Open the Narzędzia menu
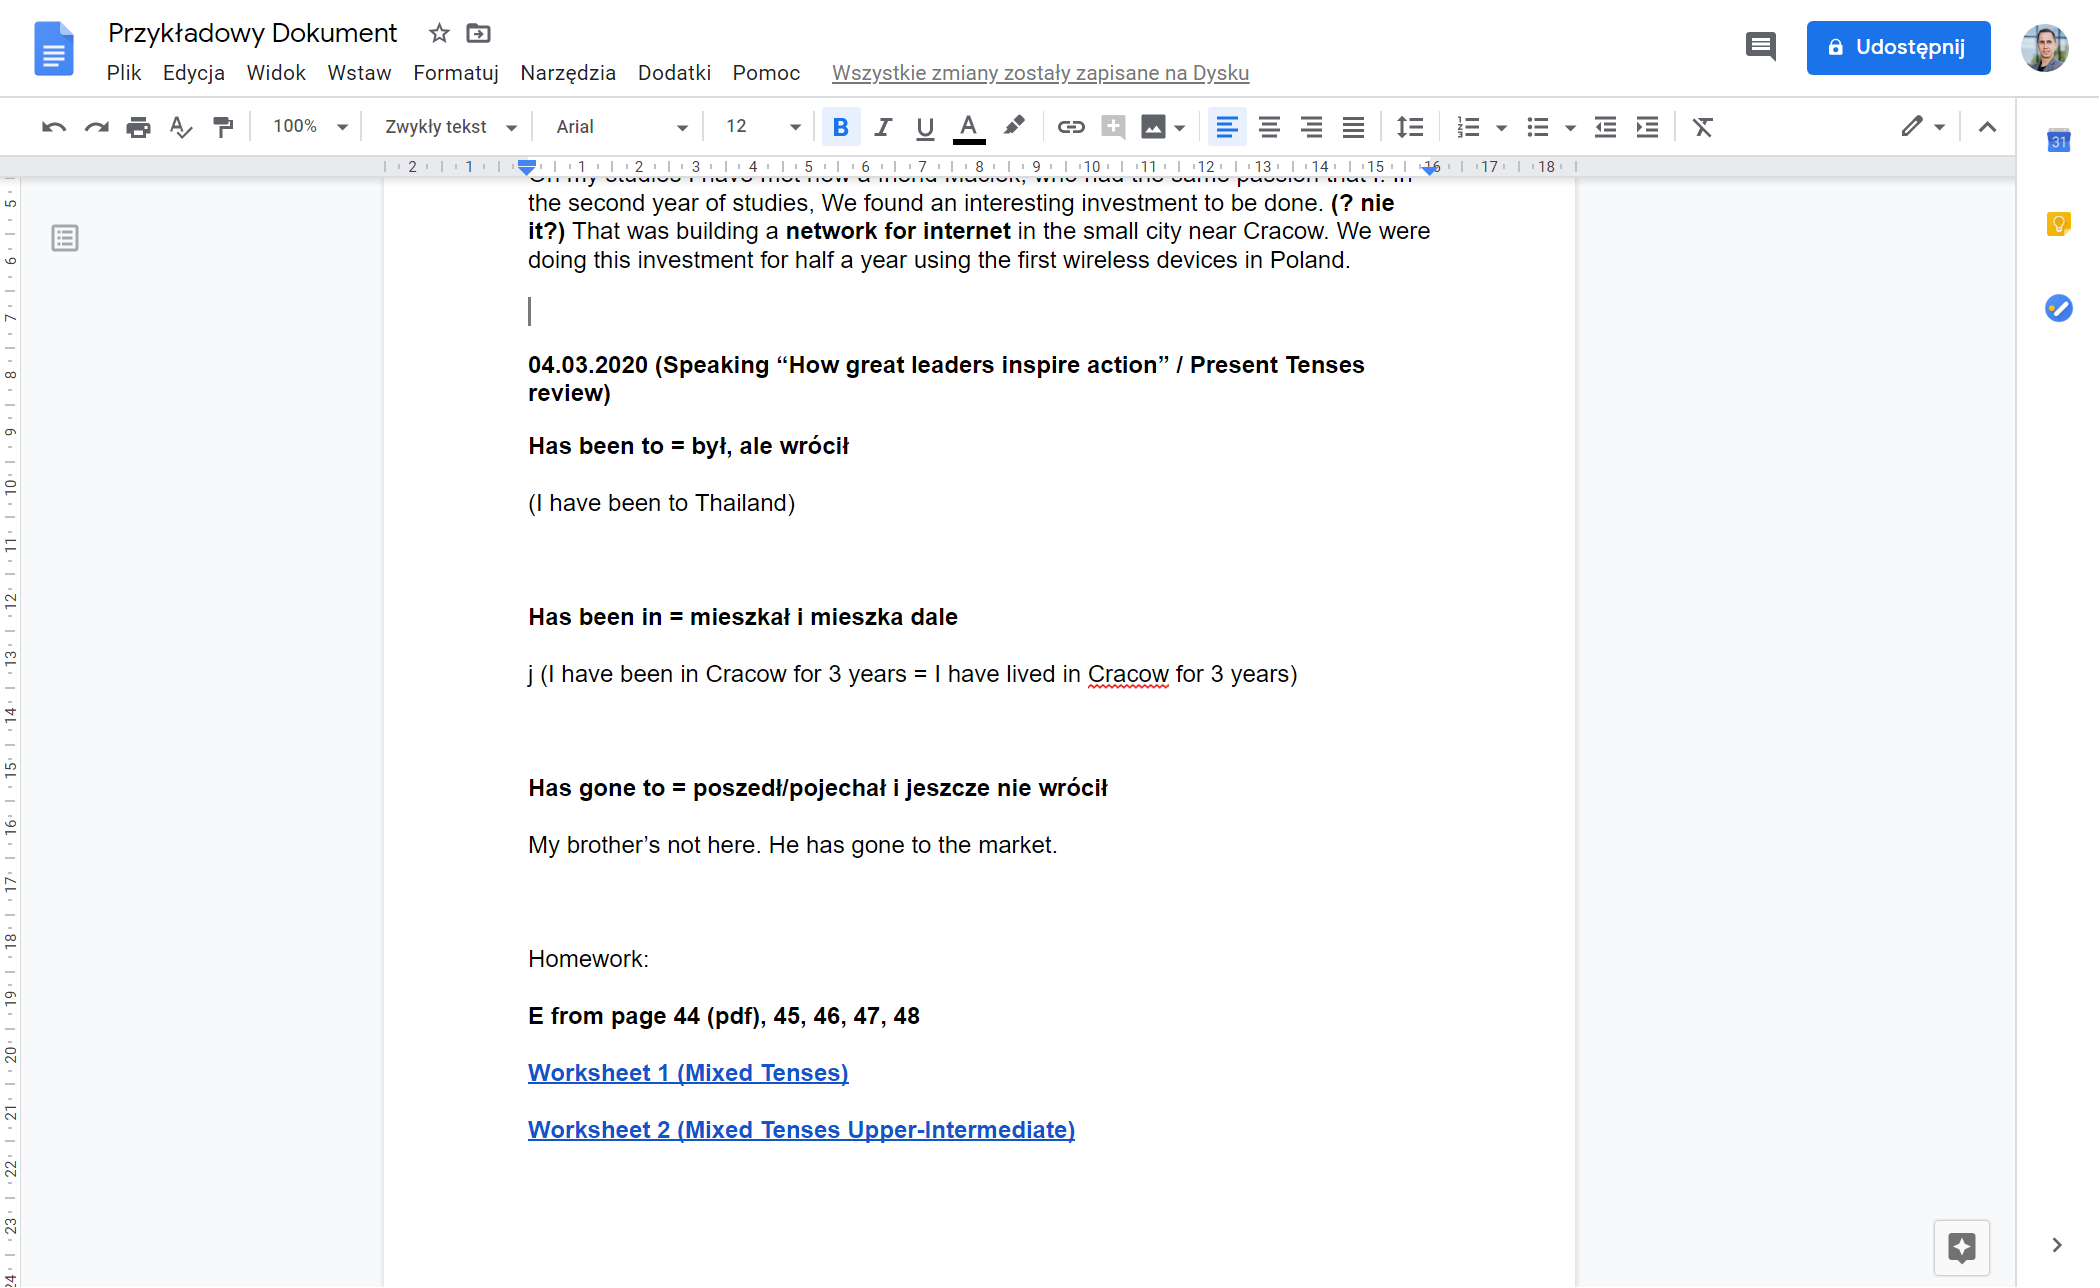Image resolution: width=2100 pixels, height=1288 pixels. click(567, 73)
